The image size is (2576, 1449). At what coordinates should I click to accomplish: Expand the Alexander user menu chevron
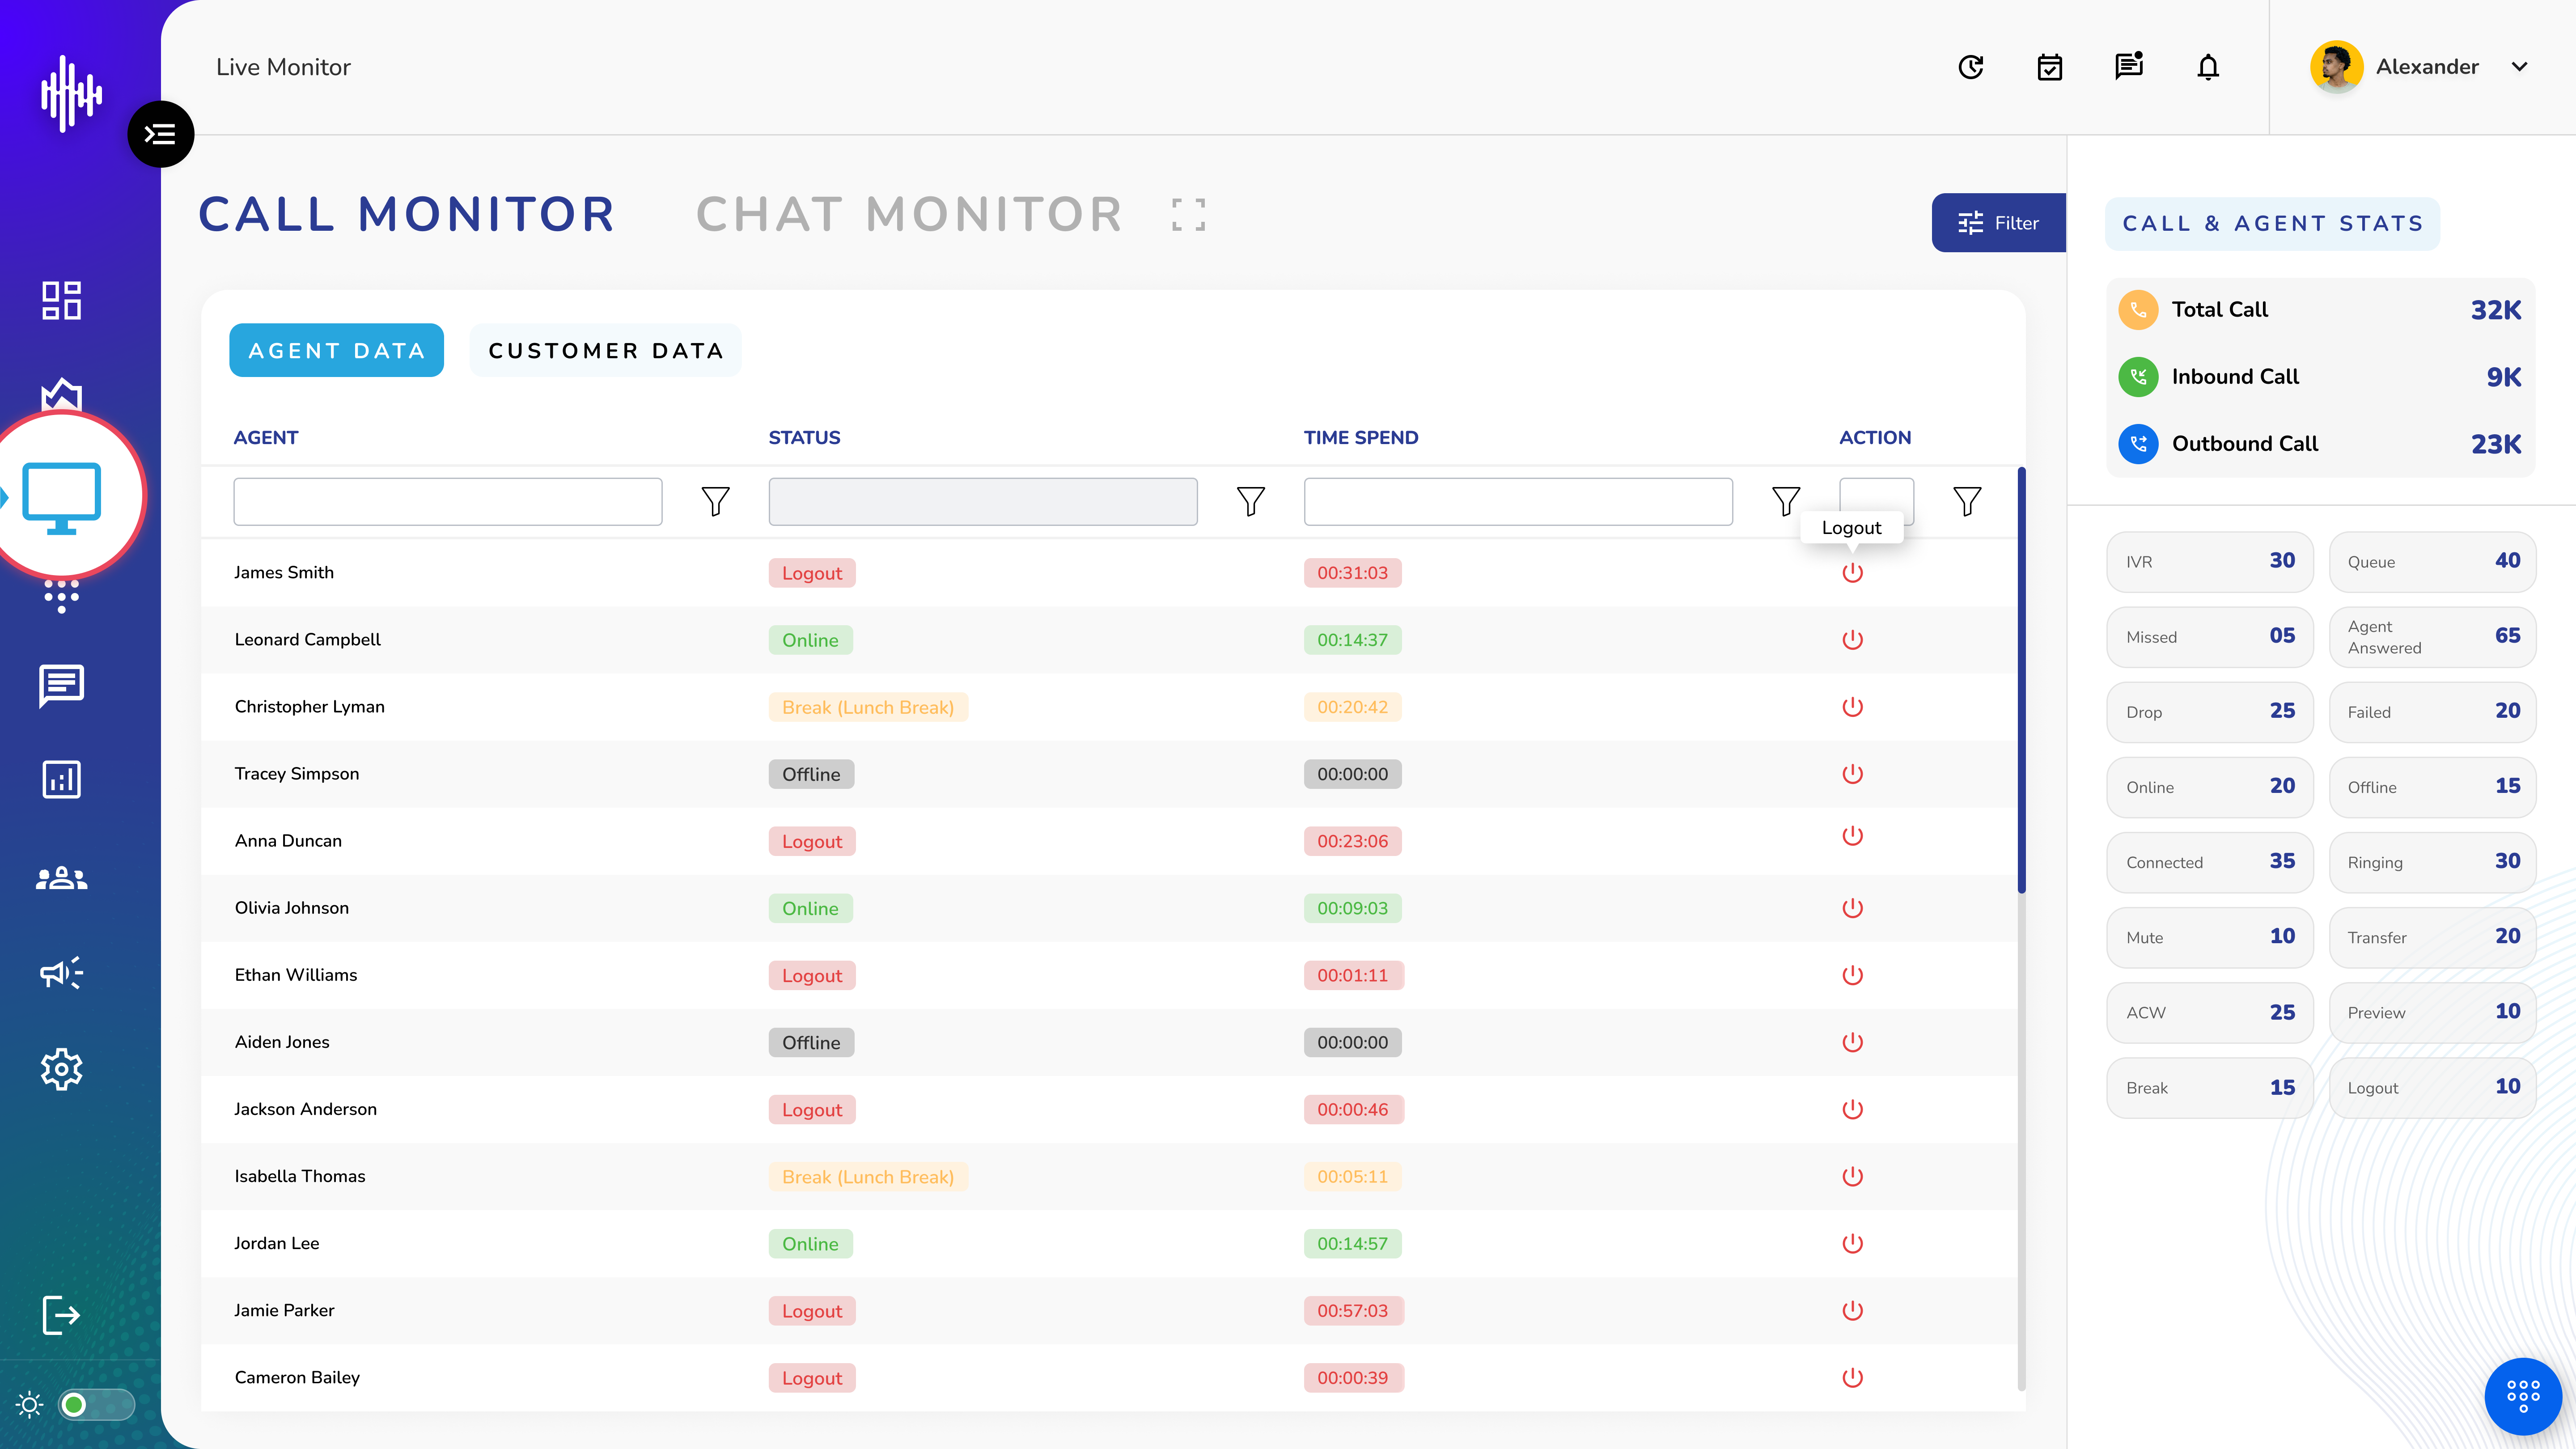tap(2519, 67)
